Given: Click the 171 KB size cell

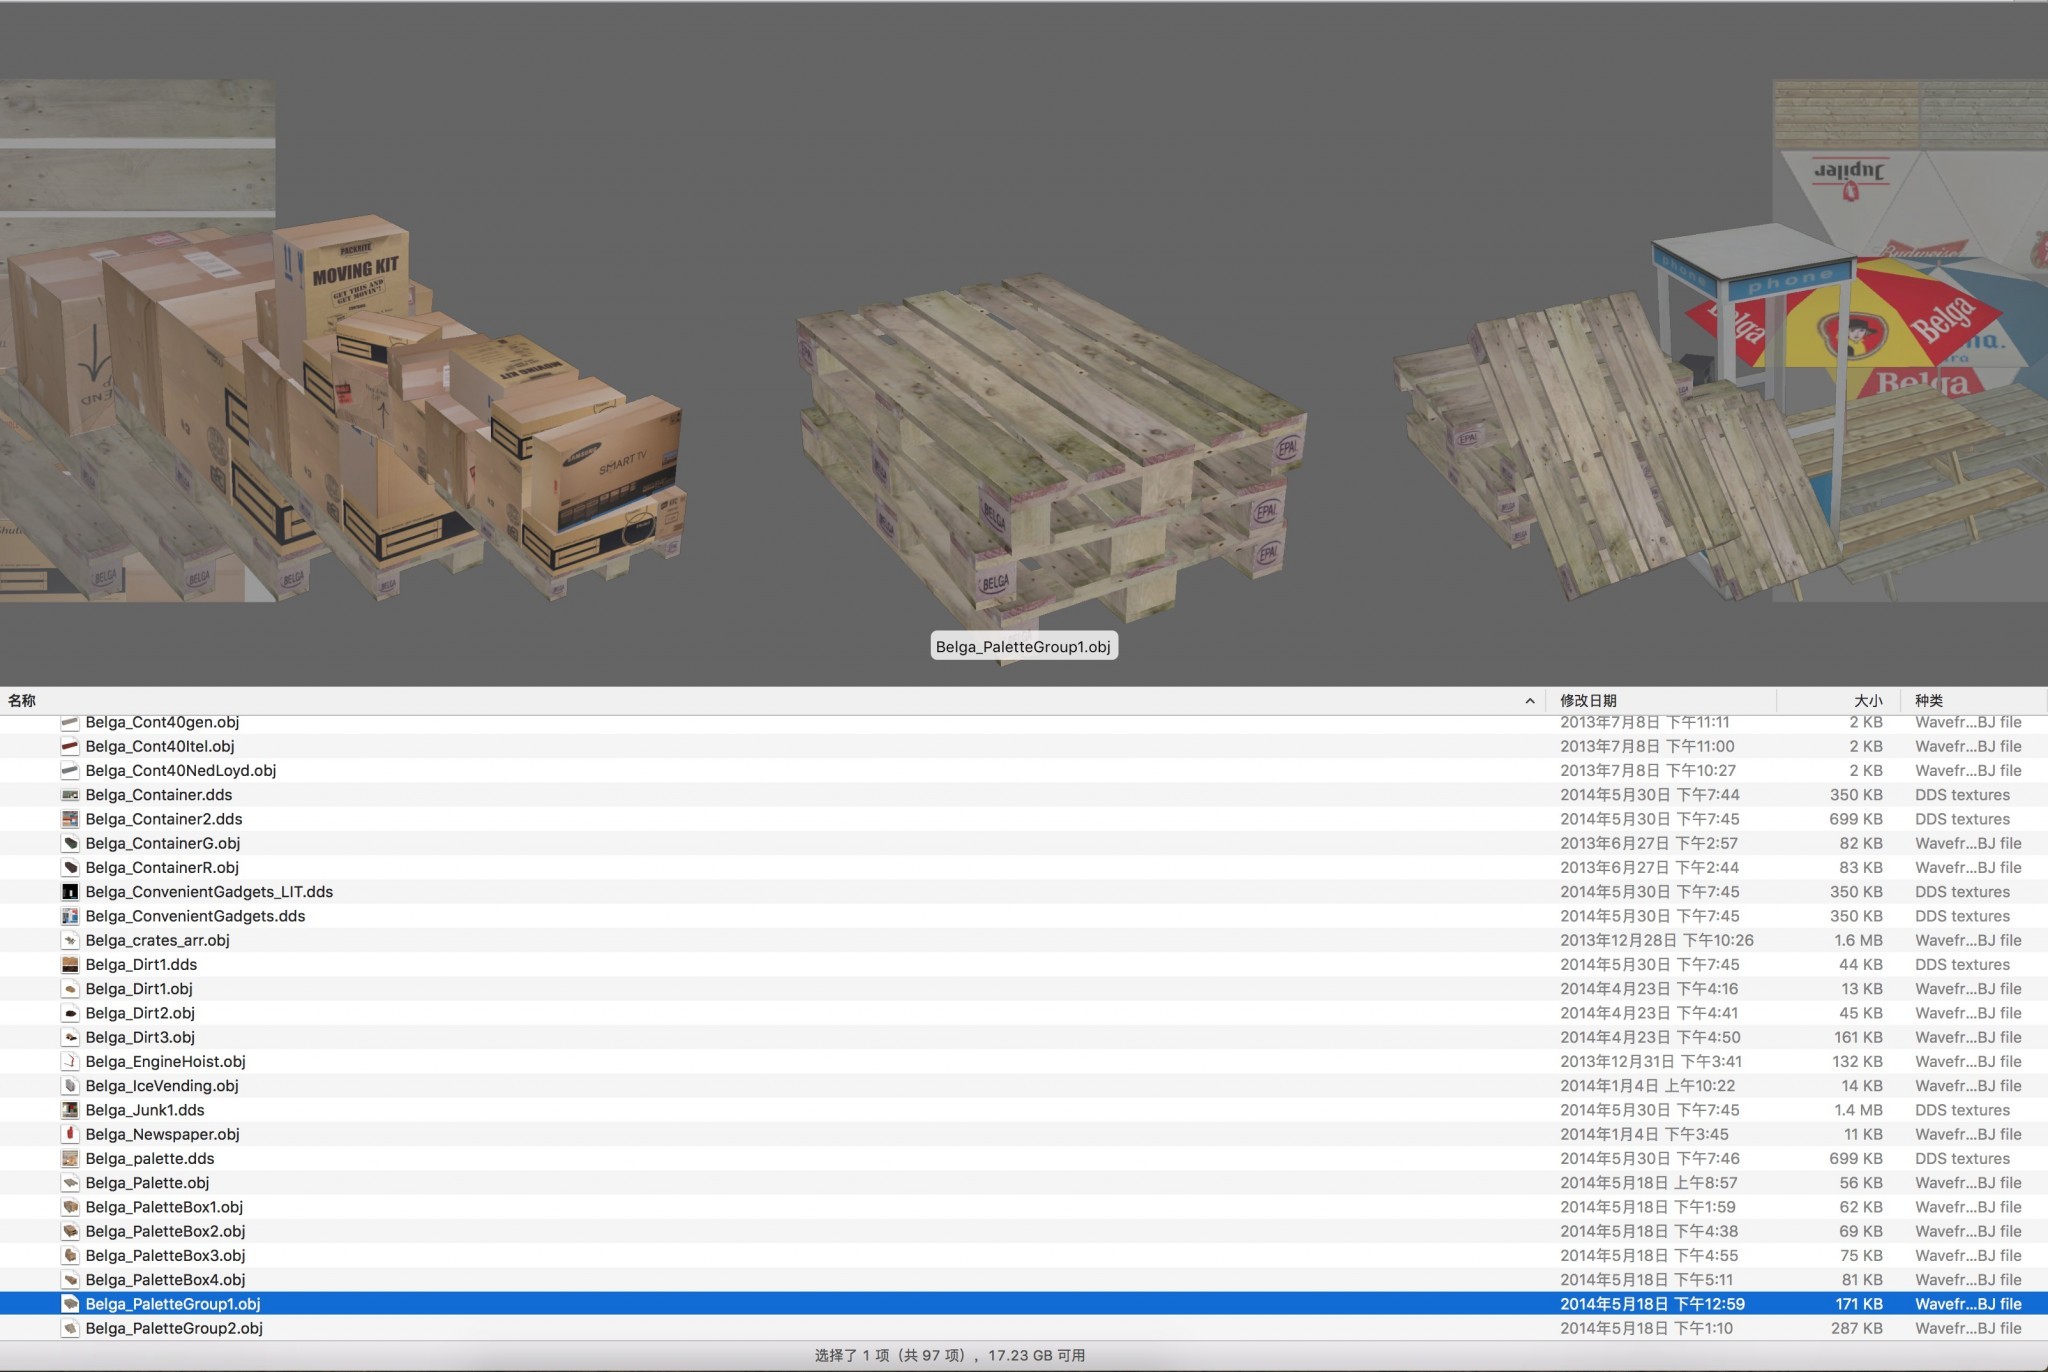Looking at the screenshot, I should click(1858, 1304).
